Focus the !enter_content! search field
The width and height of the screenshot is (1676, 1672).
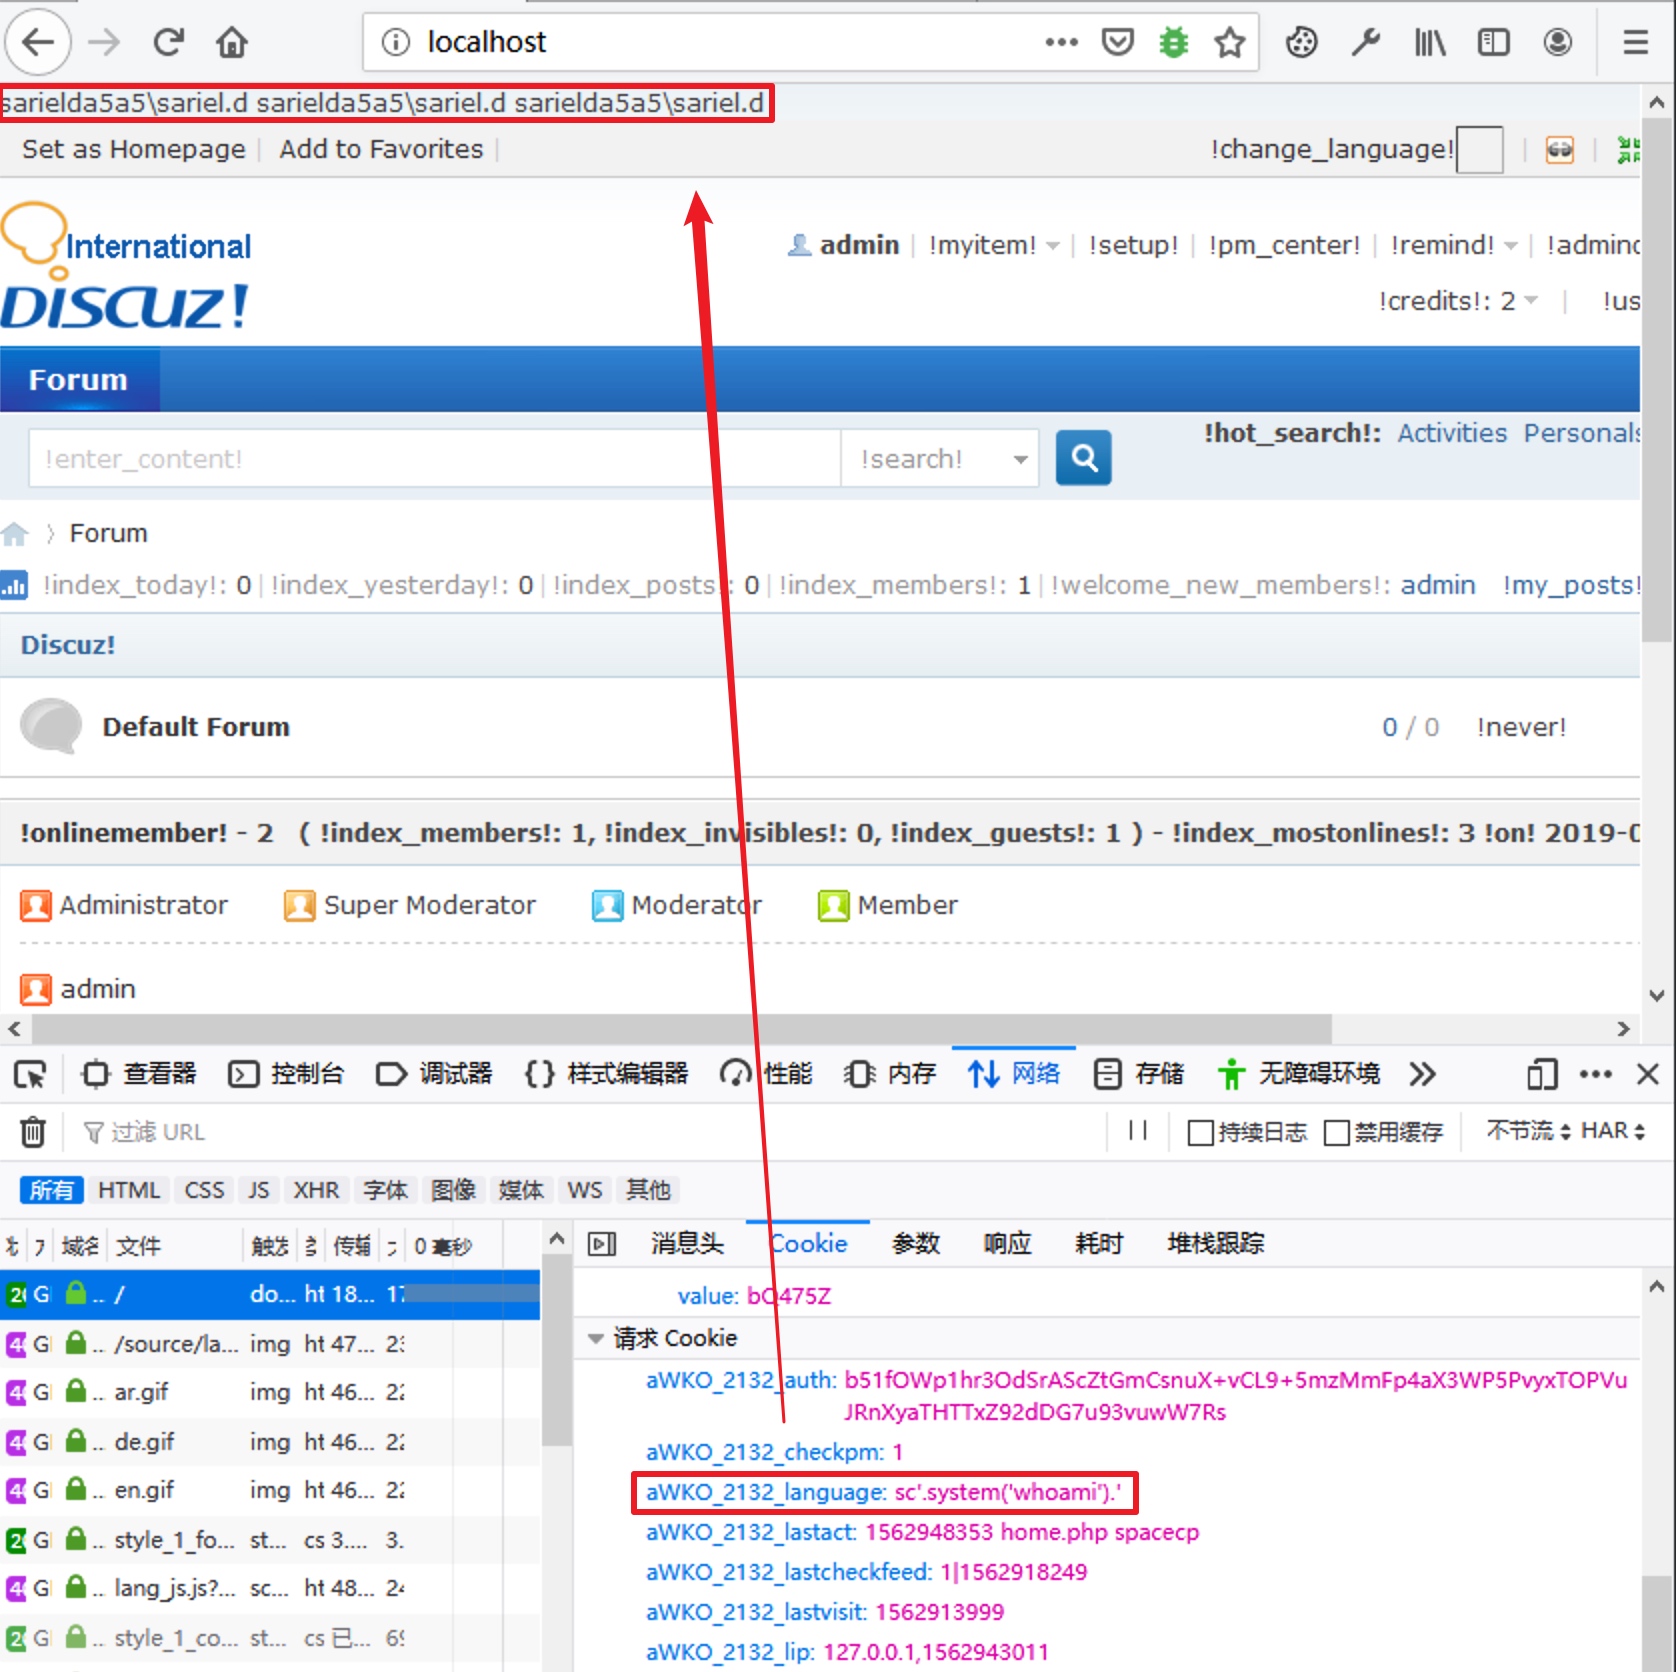435,459
